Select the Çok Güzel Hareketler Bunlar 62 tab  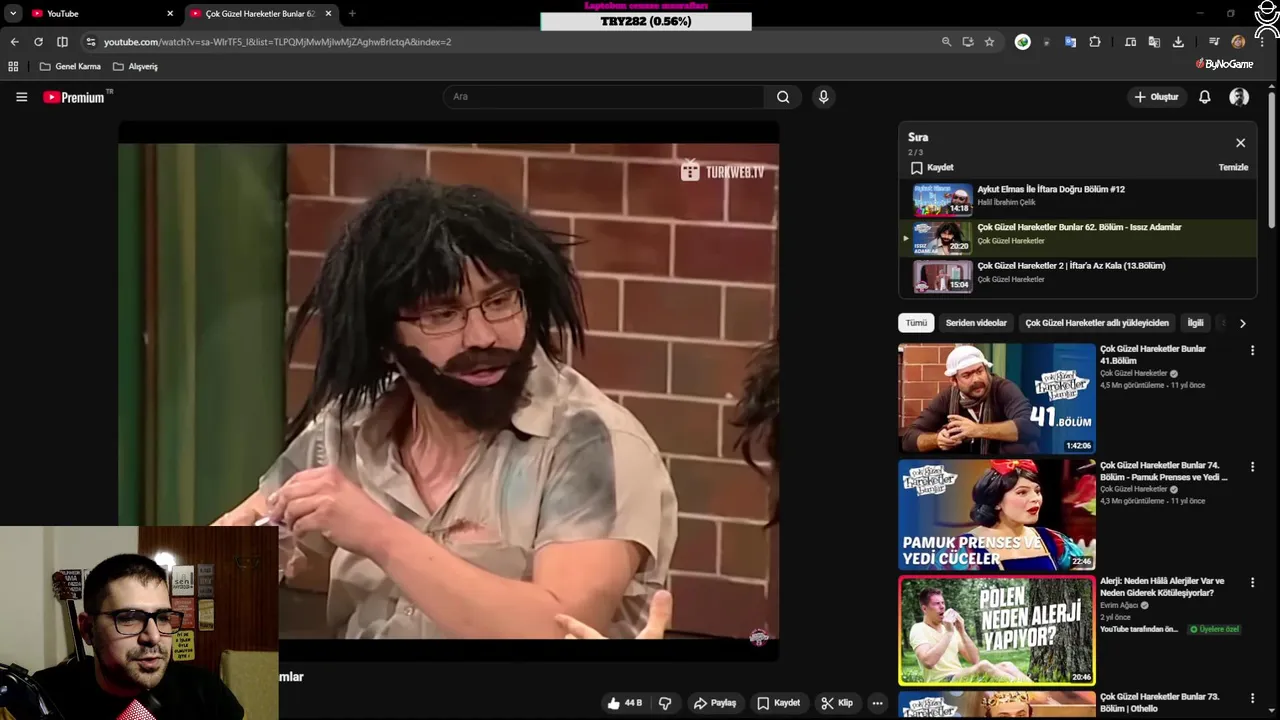[x=260, y=14]
